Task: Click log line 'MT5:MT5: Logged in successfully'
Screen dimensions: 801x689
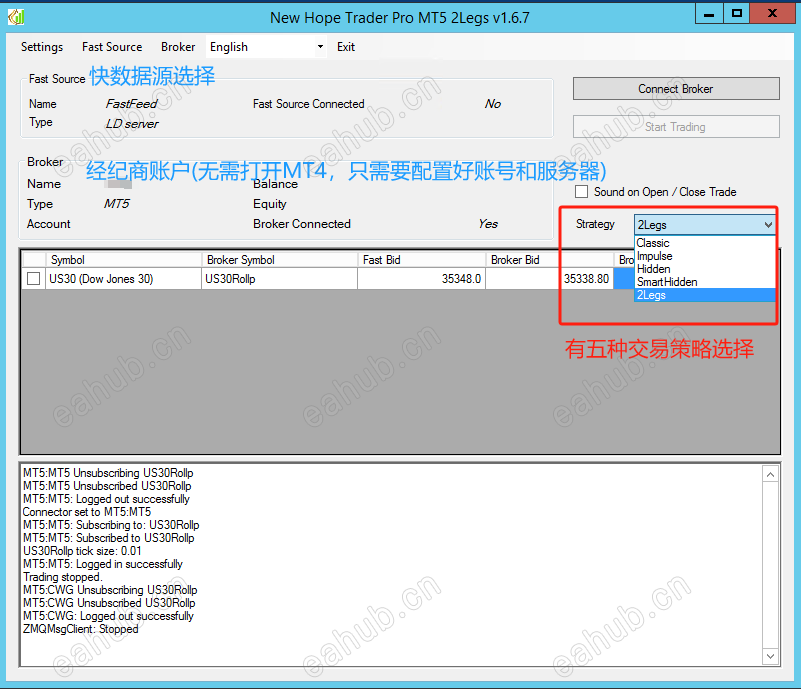Action: [103, 564]
